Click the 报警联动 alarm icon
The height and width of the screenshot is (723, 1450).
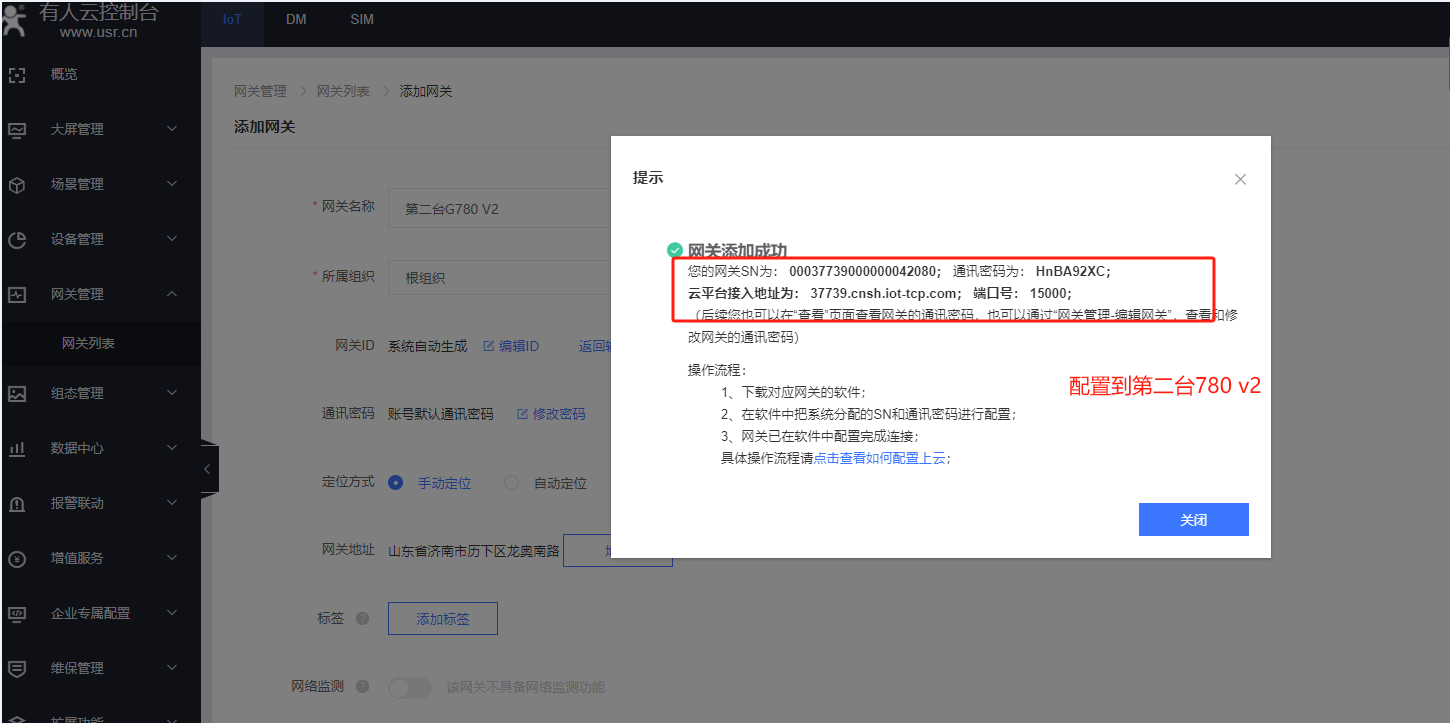click(x=16, y=504)
